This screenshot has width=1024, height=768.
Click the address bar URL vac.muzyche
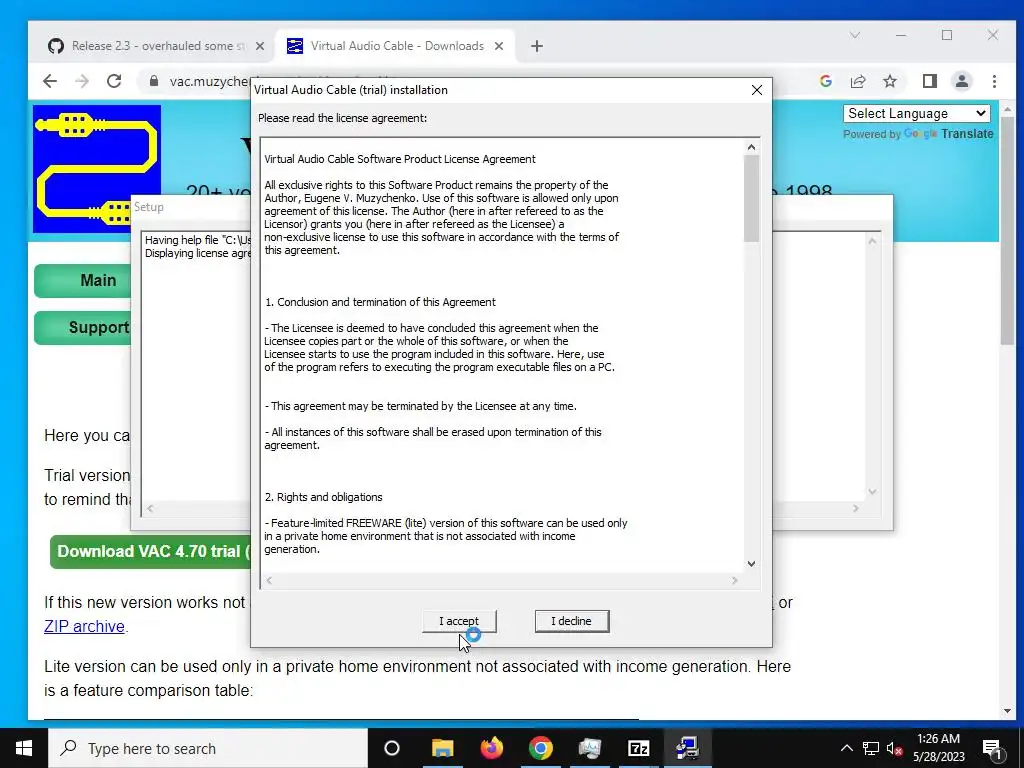[x=208, y=81]
